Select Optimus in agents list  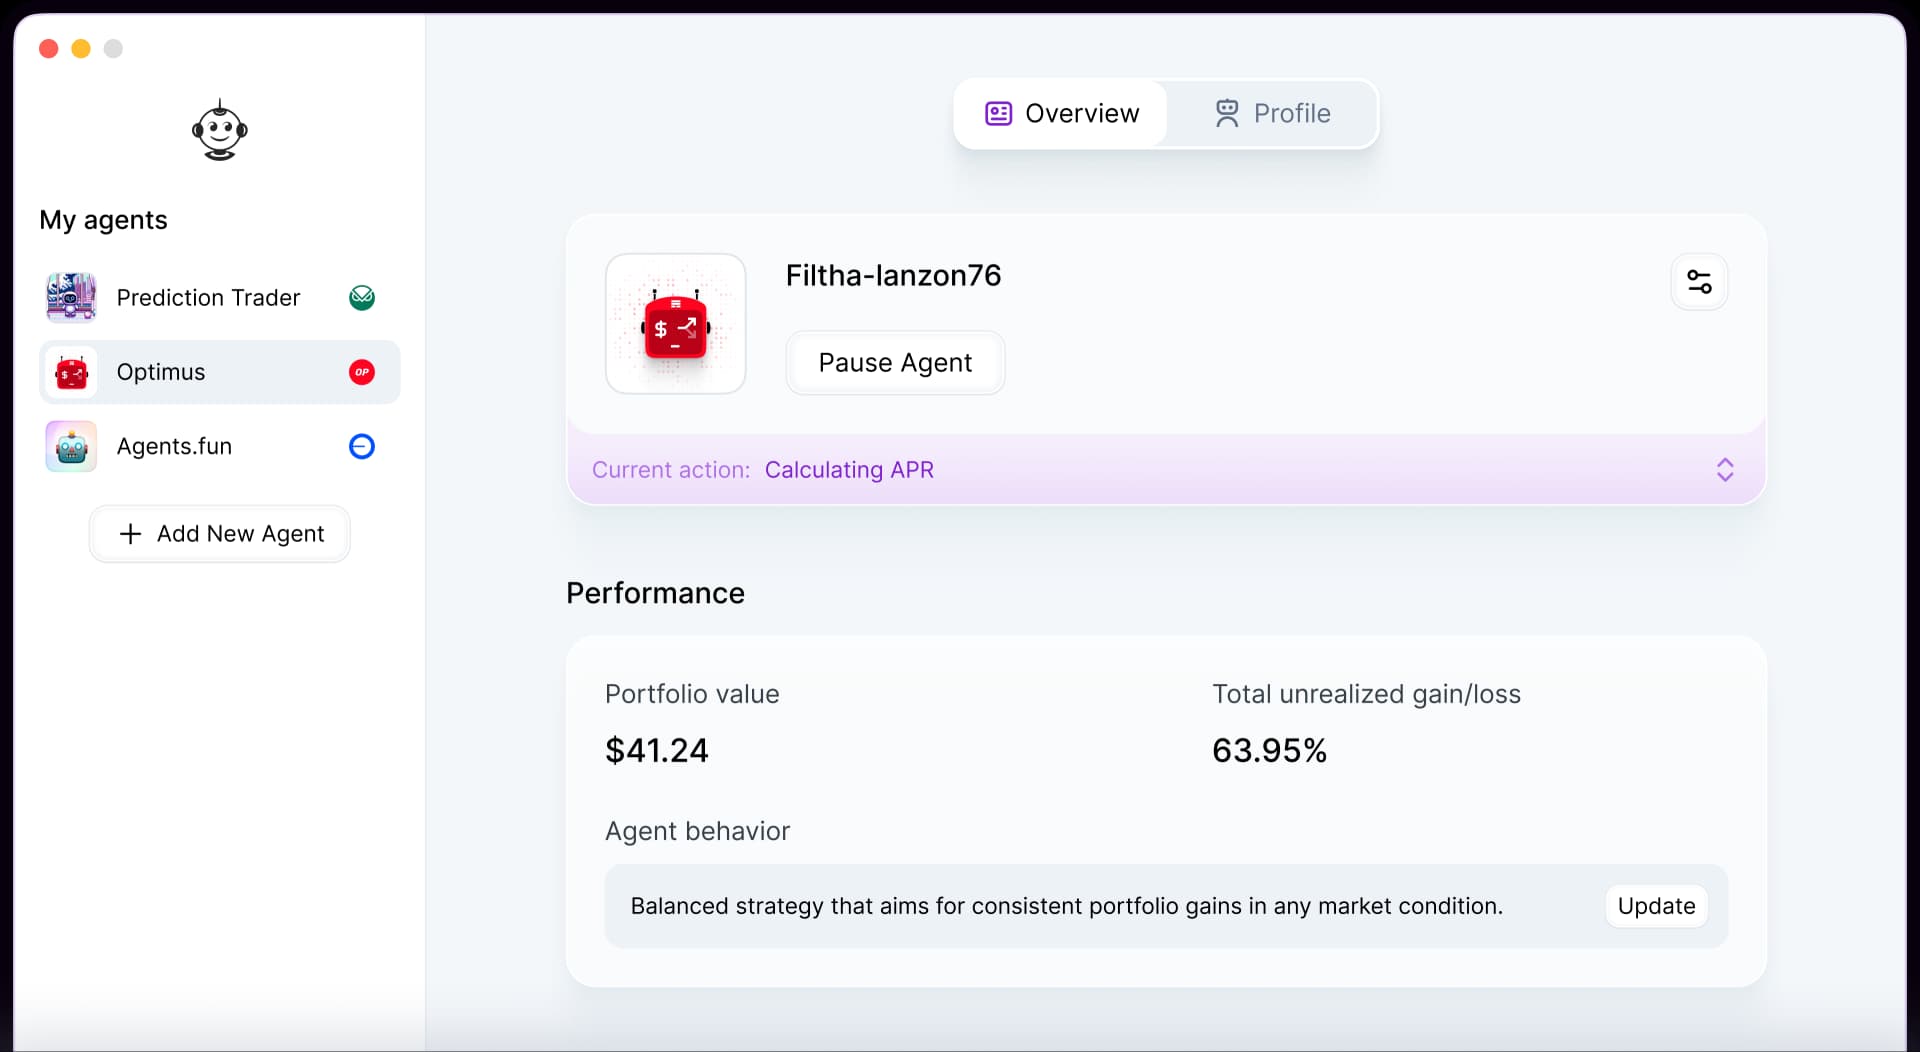(x=161, y=372)
